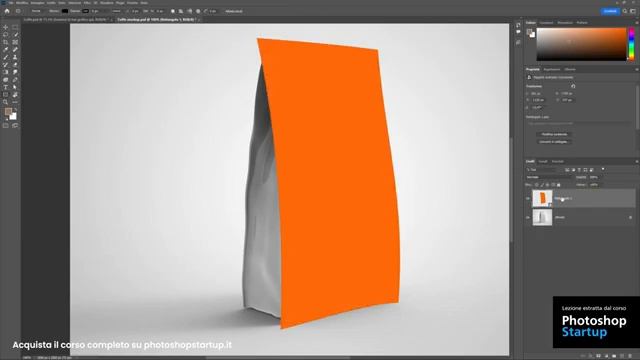Hide the Sfondo layer

pos(528,218)
